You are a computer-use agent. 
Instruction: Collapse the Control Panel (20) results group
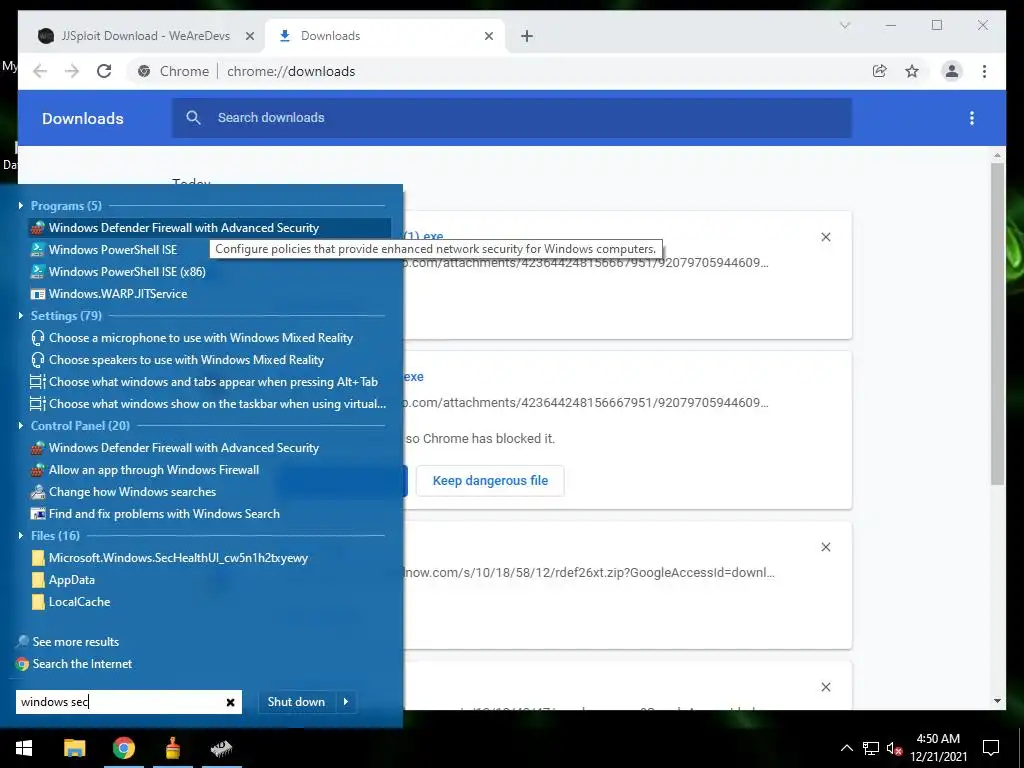point(21,425)
